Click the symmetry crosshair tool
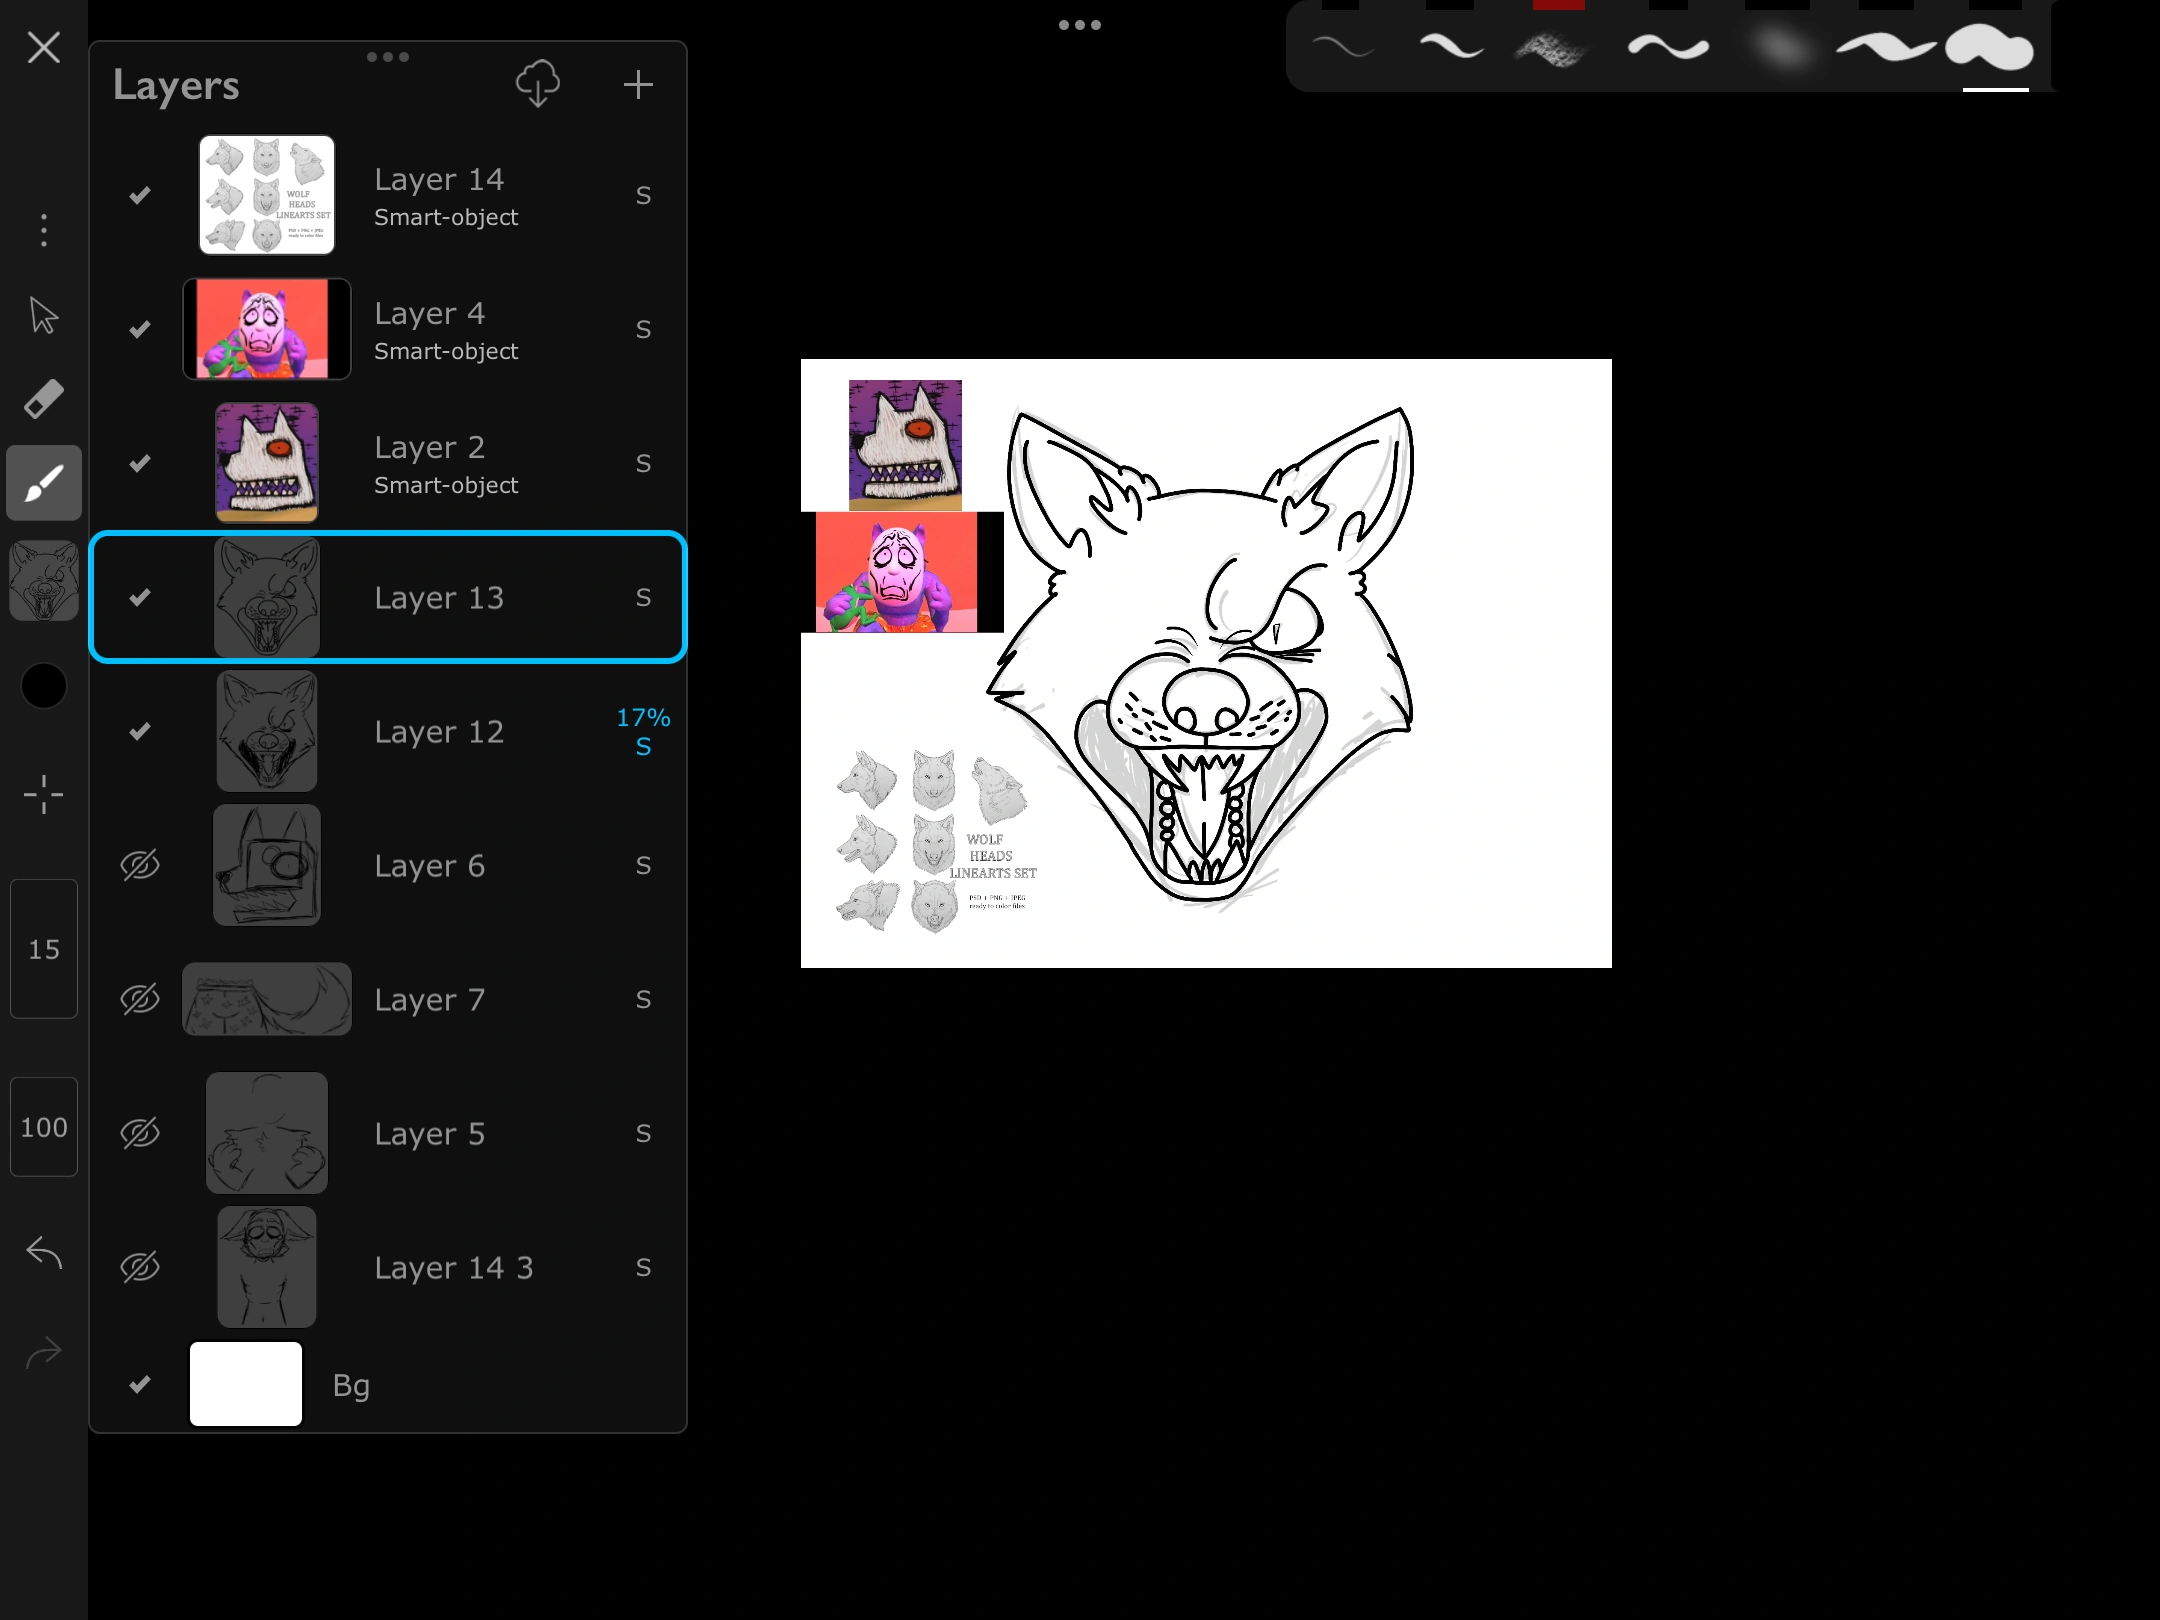2160x1620 pixels. pyautogui.click(x=44, y=795)
